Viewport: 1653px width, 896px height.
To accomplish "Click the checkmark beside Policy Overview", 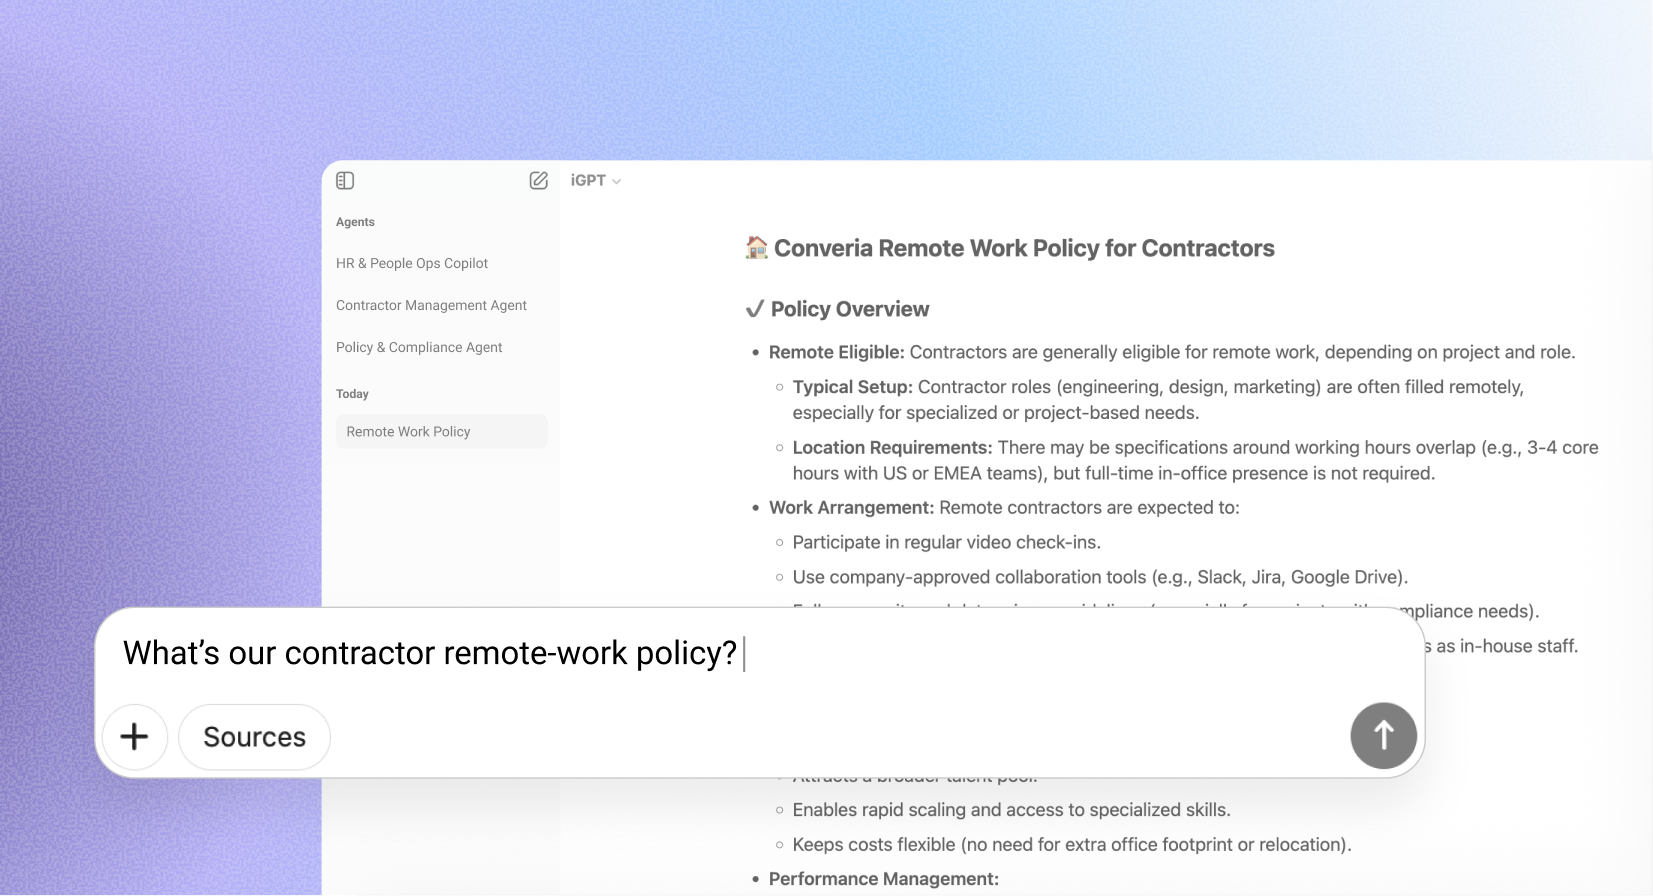I will pyautogui.click(x=755, y=309).
